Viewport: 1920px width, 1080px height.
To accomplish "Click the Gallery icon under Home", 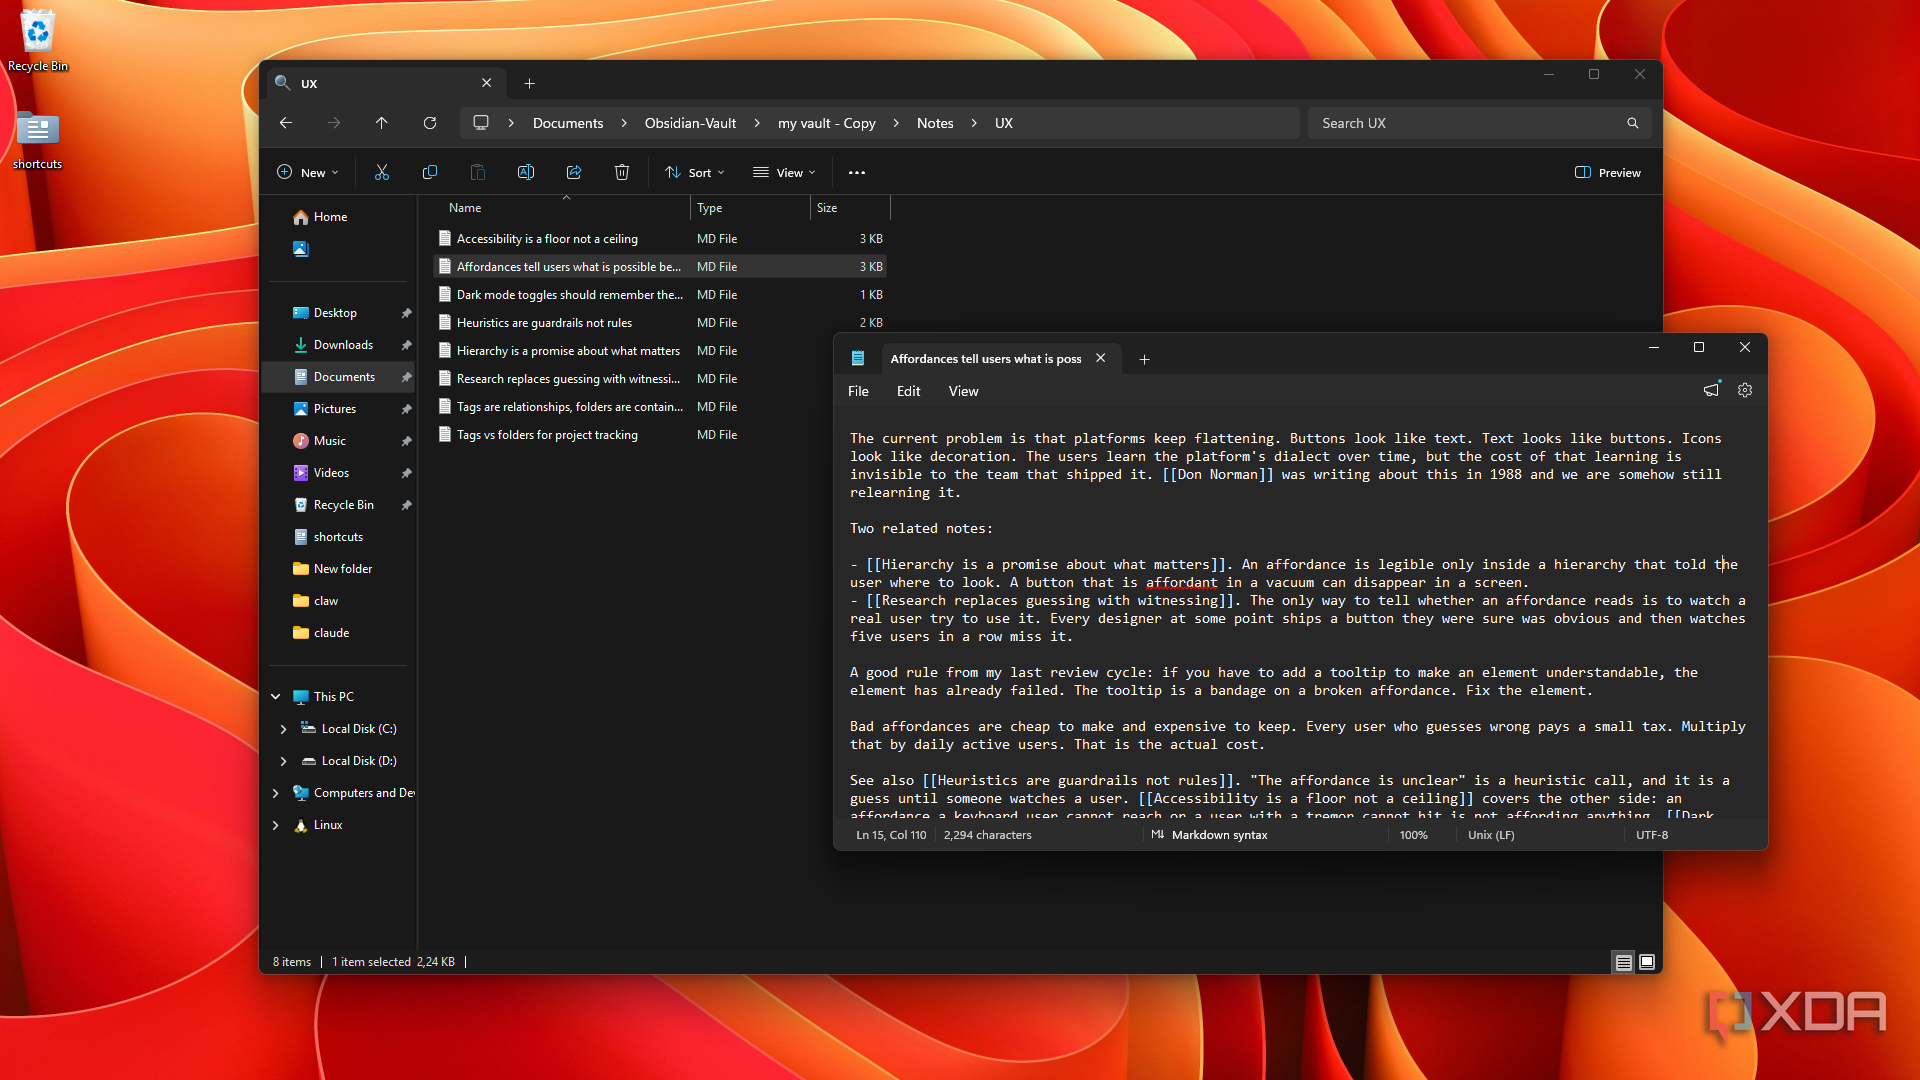I will [301, 249].
